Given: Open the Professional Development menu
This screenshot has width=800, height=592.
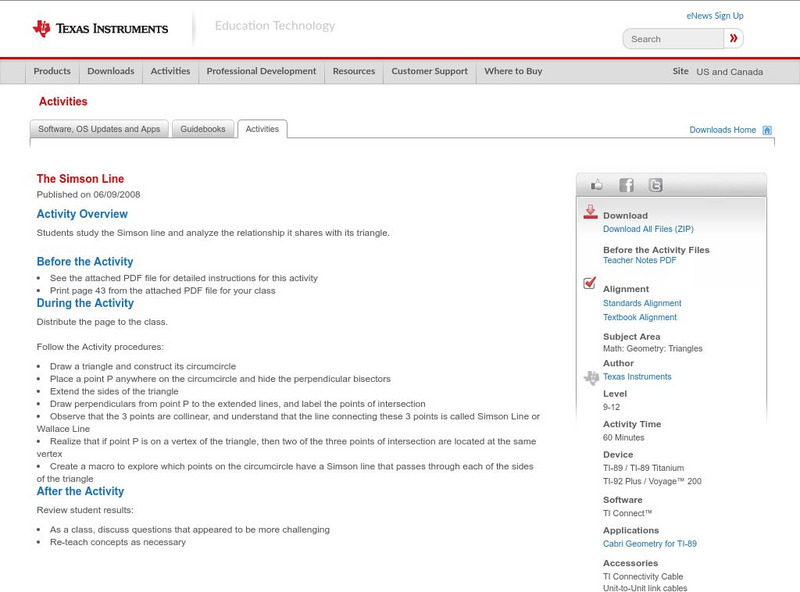Looking at the screenshot, I should point(261,71).
